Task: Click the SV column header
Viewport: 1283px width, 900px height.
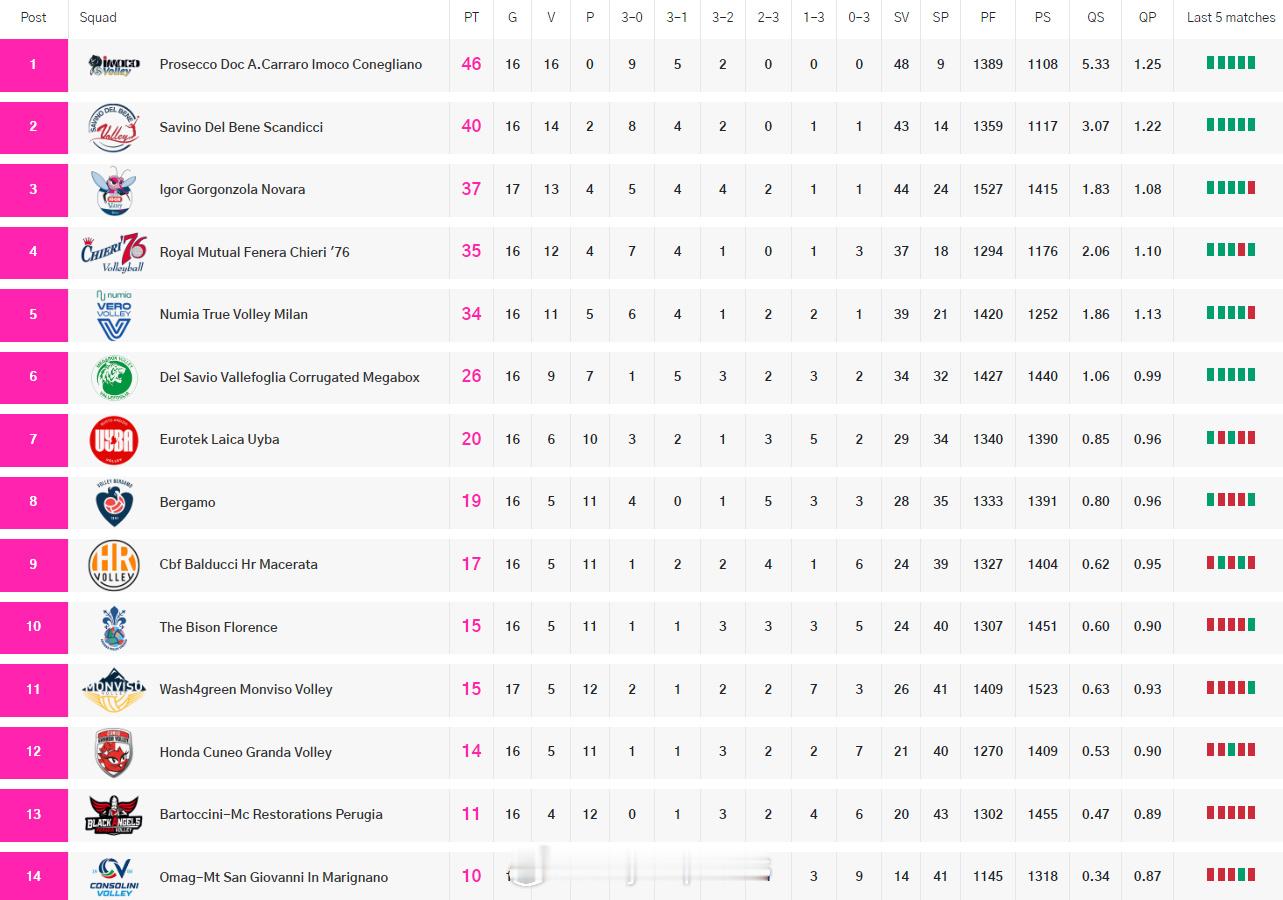Action: tap(902, 17)
